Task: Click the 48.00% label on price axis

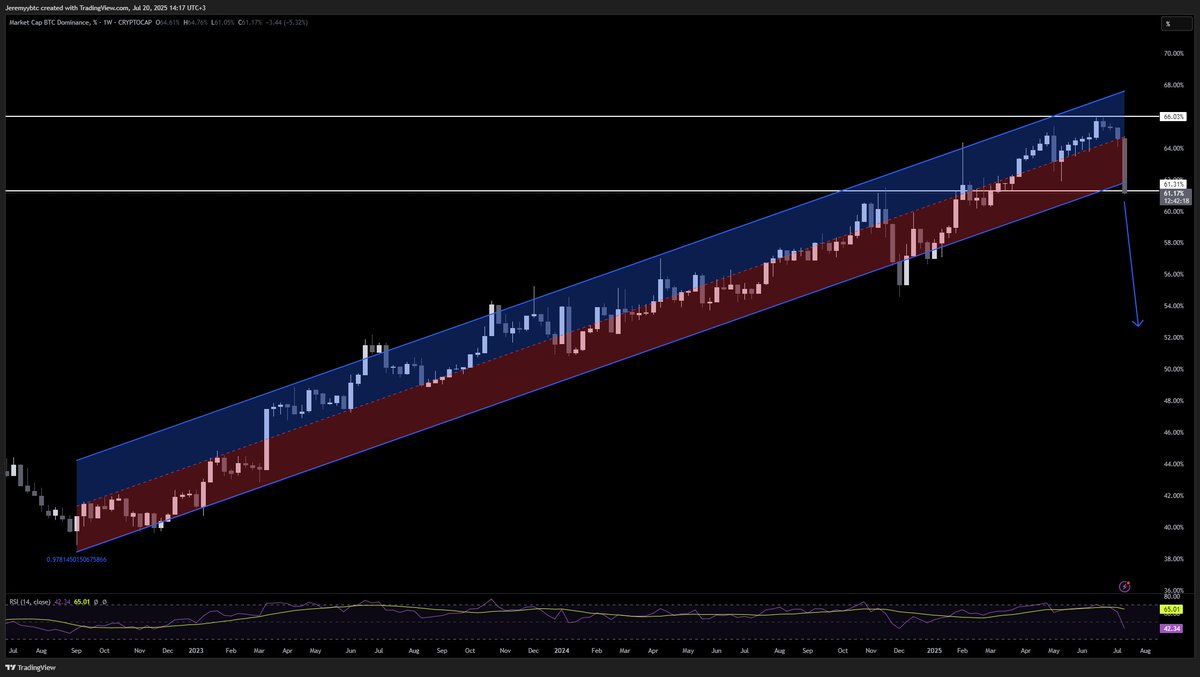Action: coord(1173,401)
